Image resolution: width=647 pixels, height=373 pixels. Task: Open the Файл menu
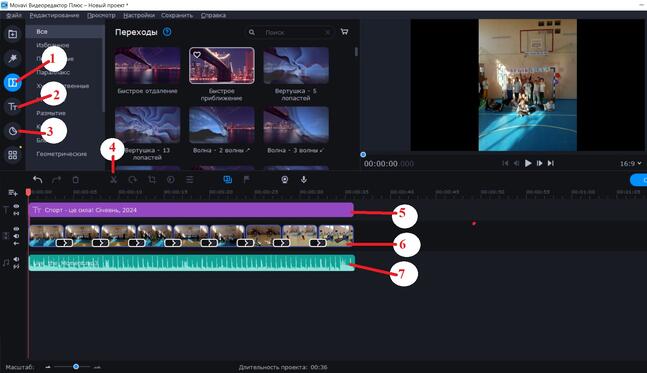point(14,15)
